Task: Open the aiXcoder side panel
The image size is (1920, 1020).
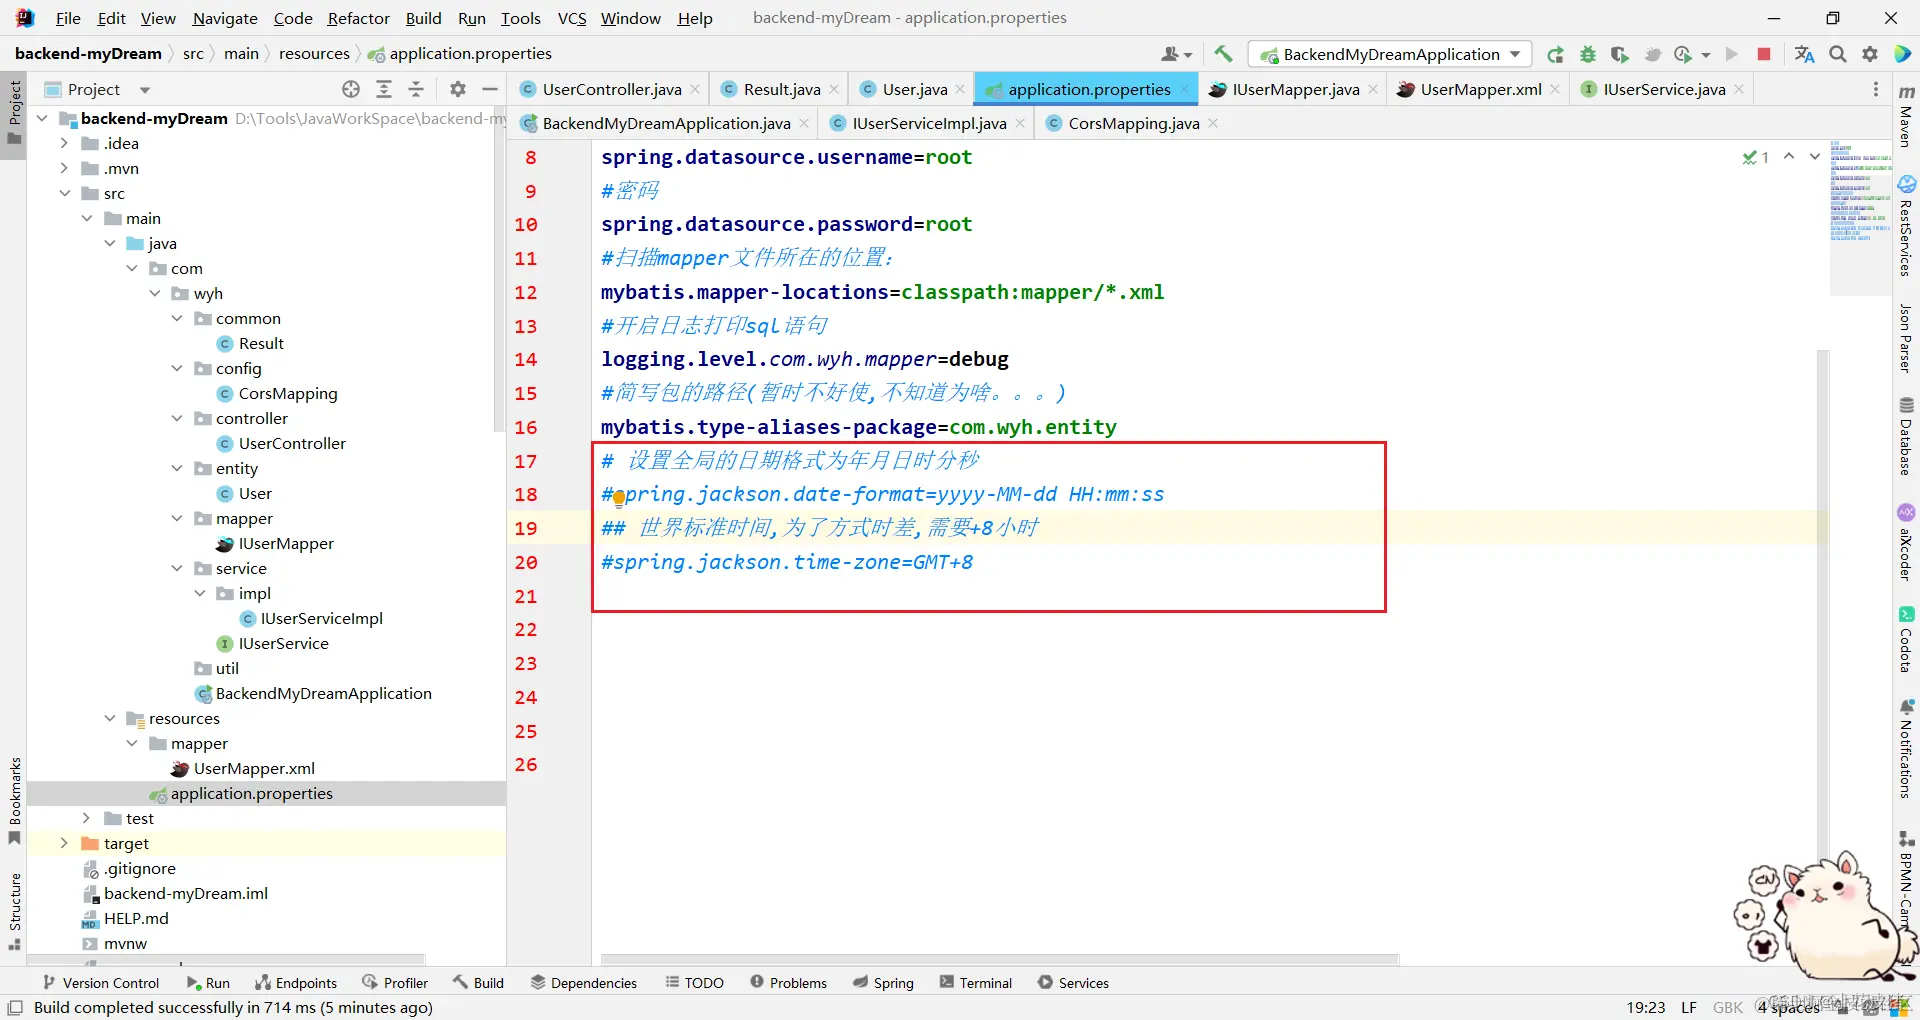Action: click(1906, 541)
